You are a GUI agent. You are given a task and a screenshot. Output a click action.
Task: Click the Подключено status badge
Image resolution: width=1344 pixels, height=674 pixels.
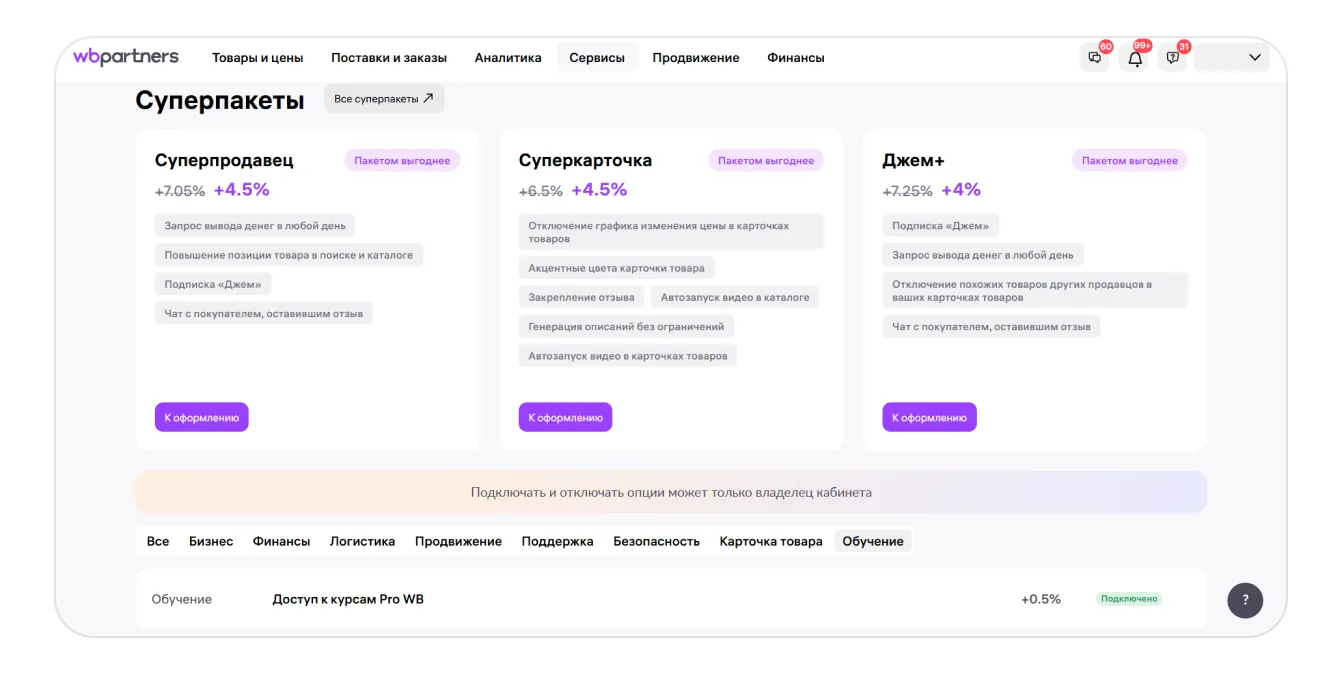tap(1129, 599)
